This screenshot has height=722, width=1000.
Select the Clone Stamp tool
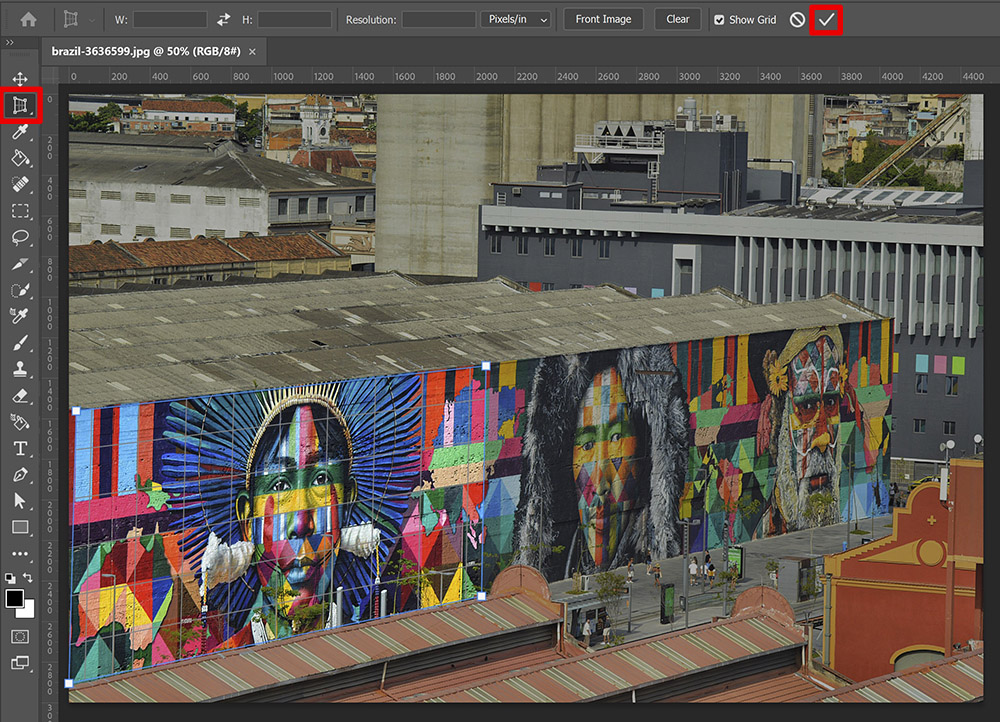point(20,369)
